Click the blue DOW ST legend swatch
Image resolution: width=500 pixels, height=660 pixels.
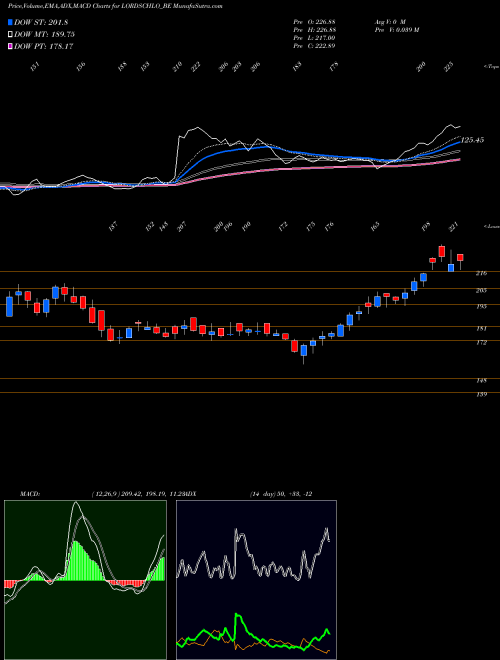click(10, 22)
